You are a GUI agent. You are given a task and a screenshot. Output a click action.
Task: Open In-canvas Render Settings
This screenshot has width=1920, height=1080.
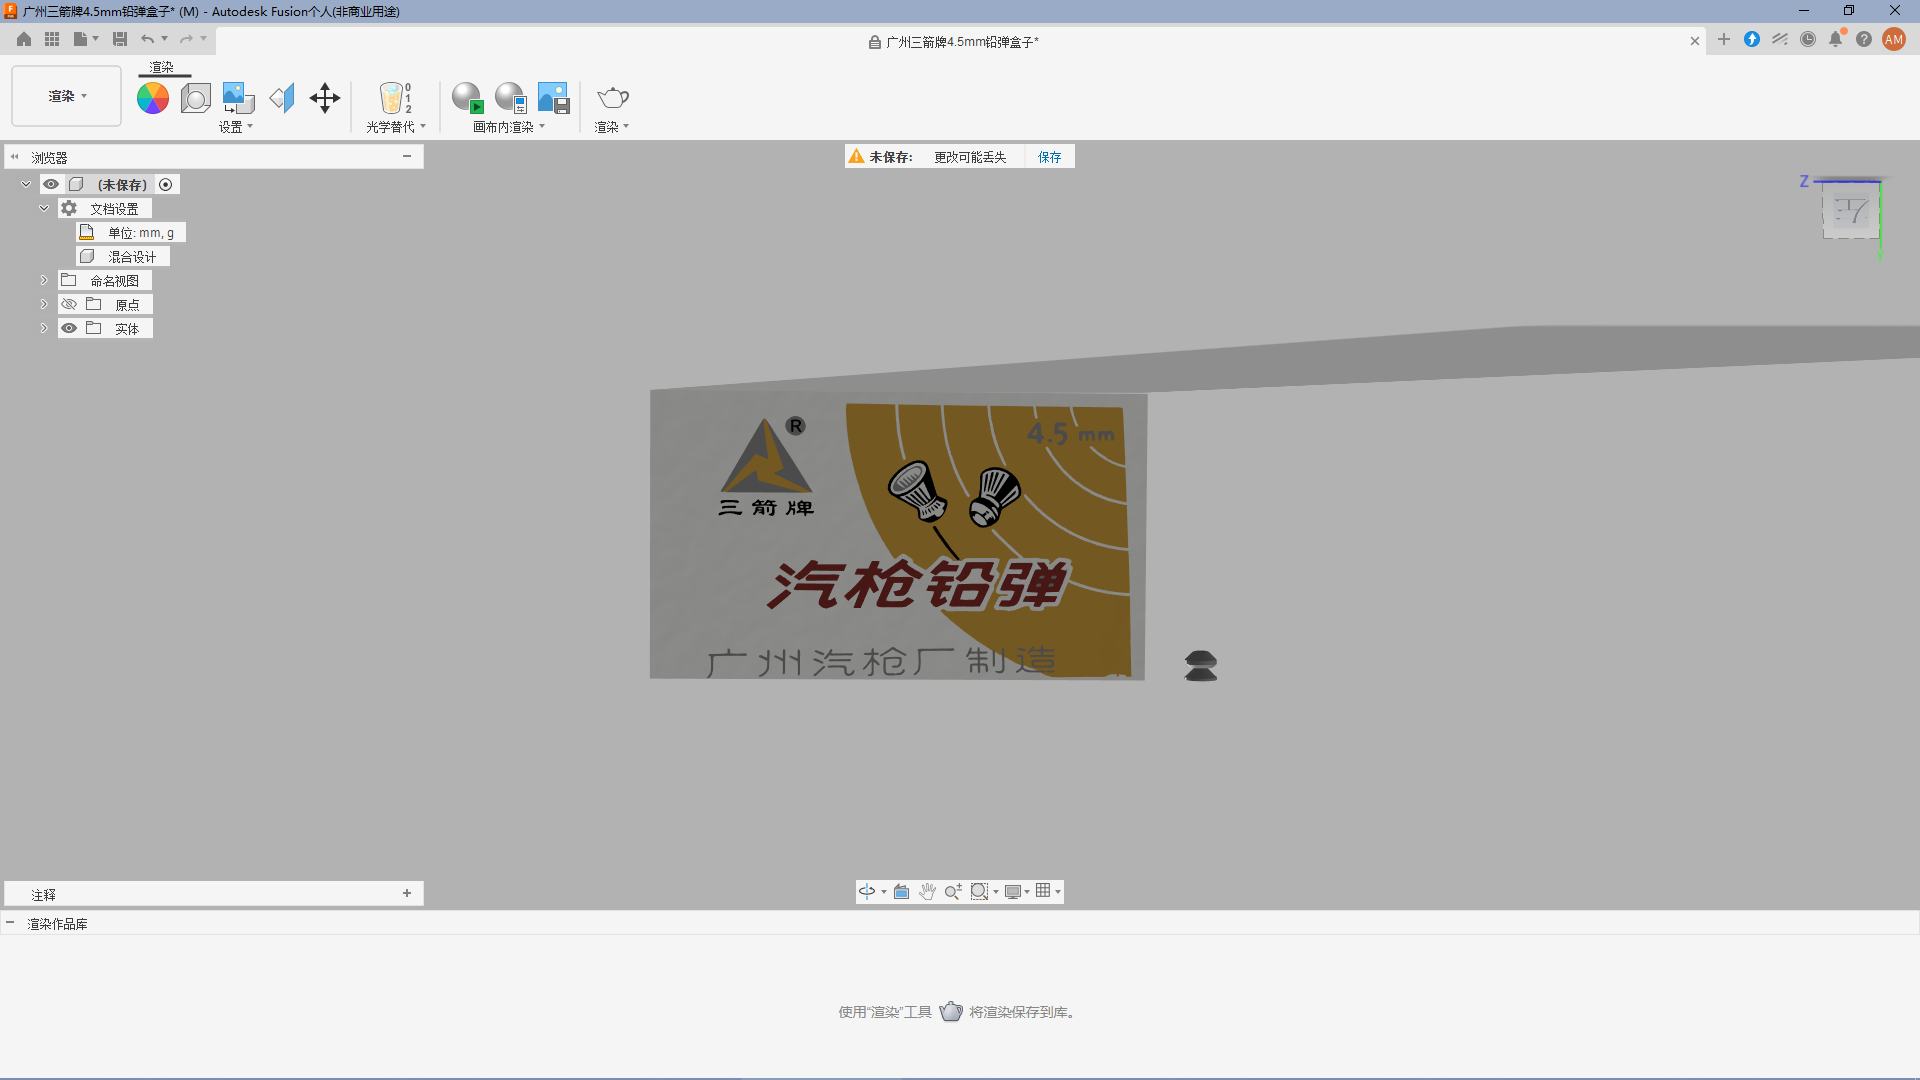tap(510, 98)
